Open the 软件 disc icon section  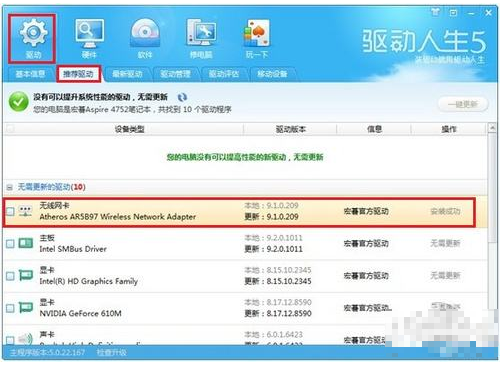[x=145, y=39]
